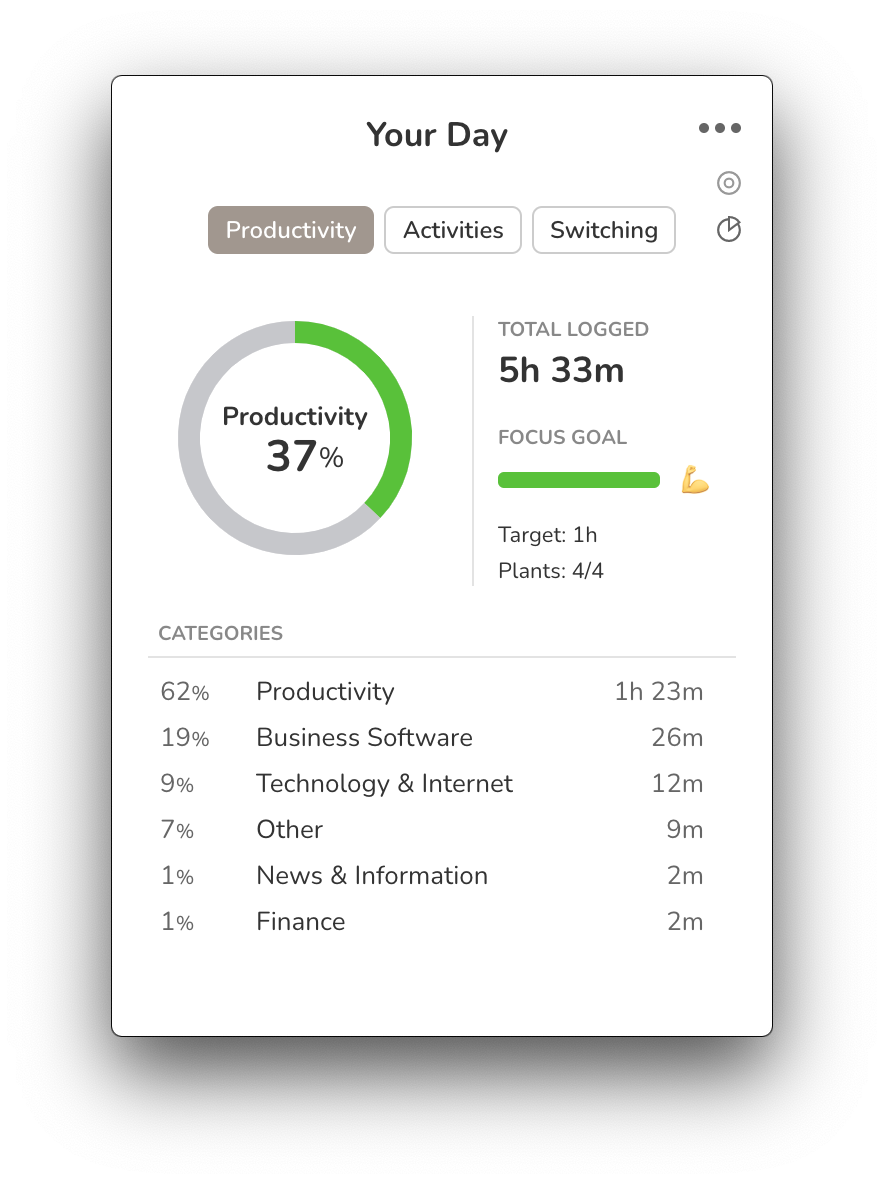
Task: Switch to the Switching tab
Action: [604, 230]
